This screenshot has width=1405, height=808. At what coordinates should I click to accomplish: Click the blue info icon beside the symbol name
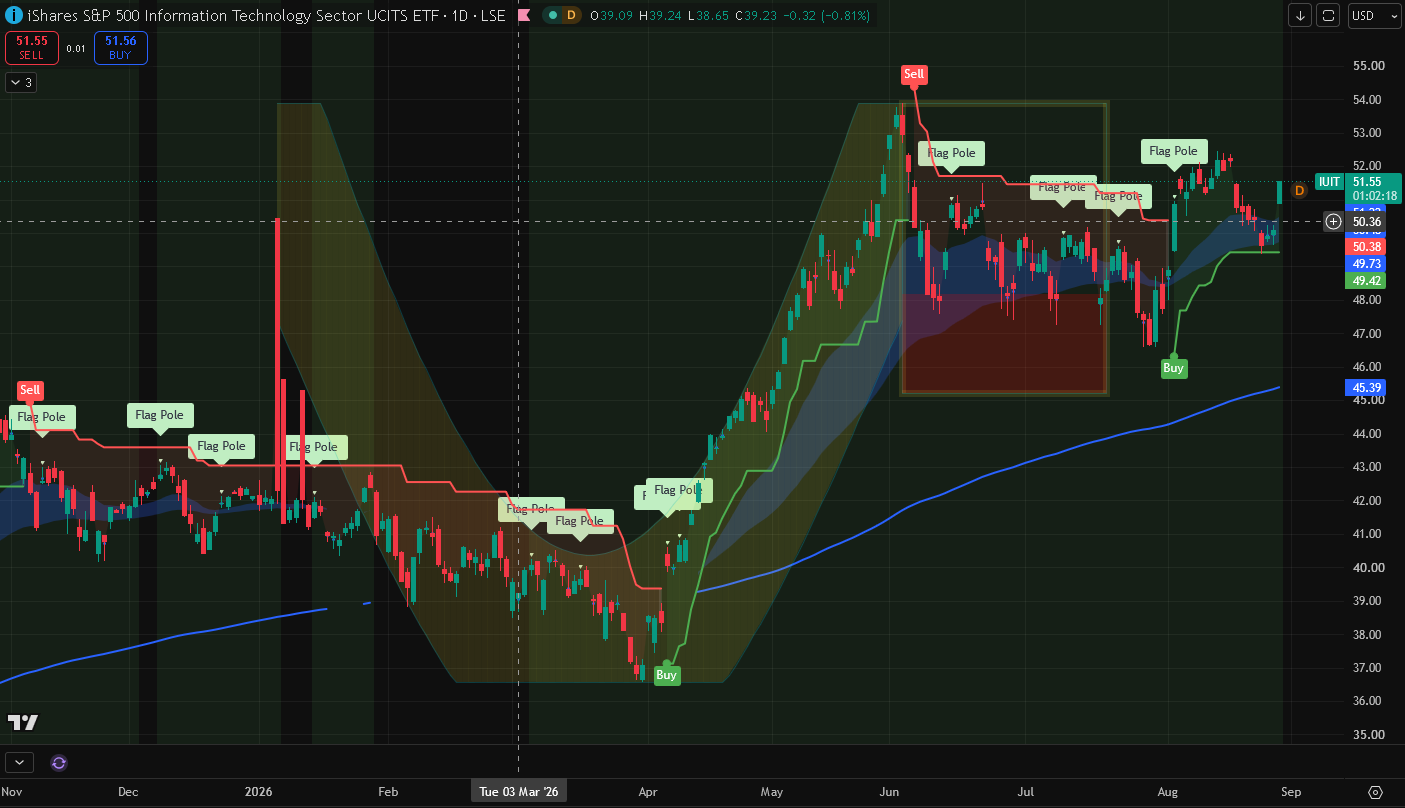point(14,16)
